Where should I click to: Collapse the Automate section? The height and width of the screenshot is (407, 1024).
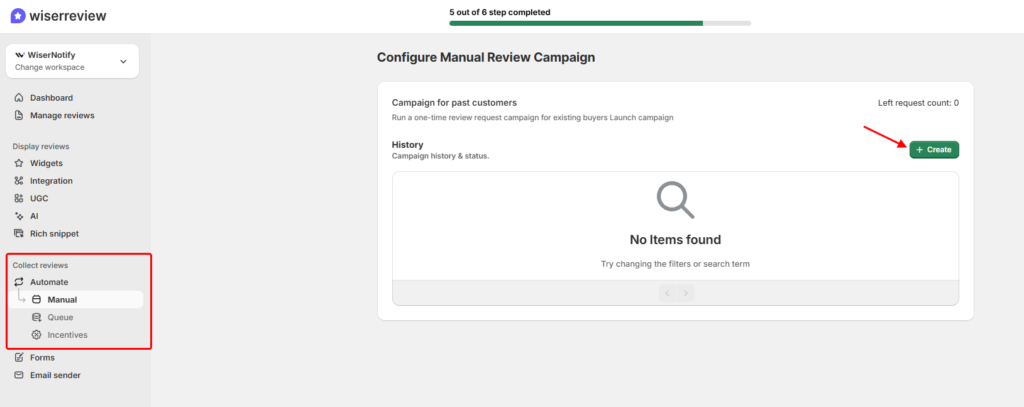49,282
